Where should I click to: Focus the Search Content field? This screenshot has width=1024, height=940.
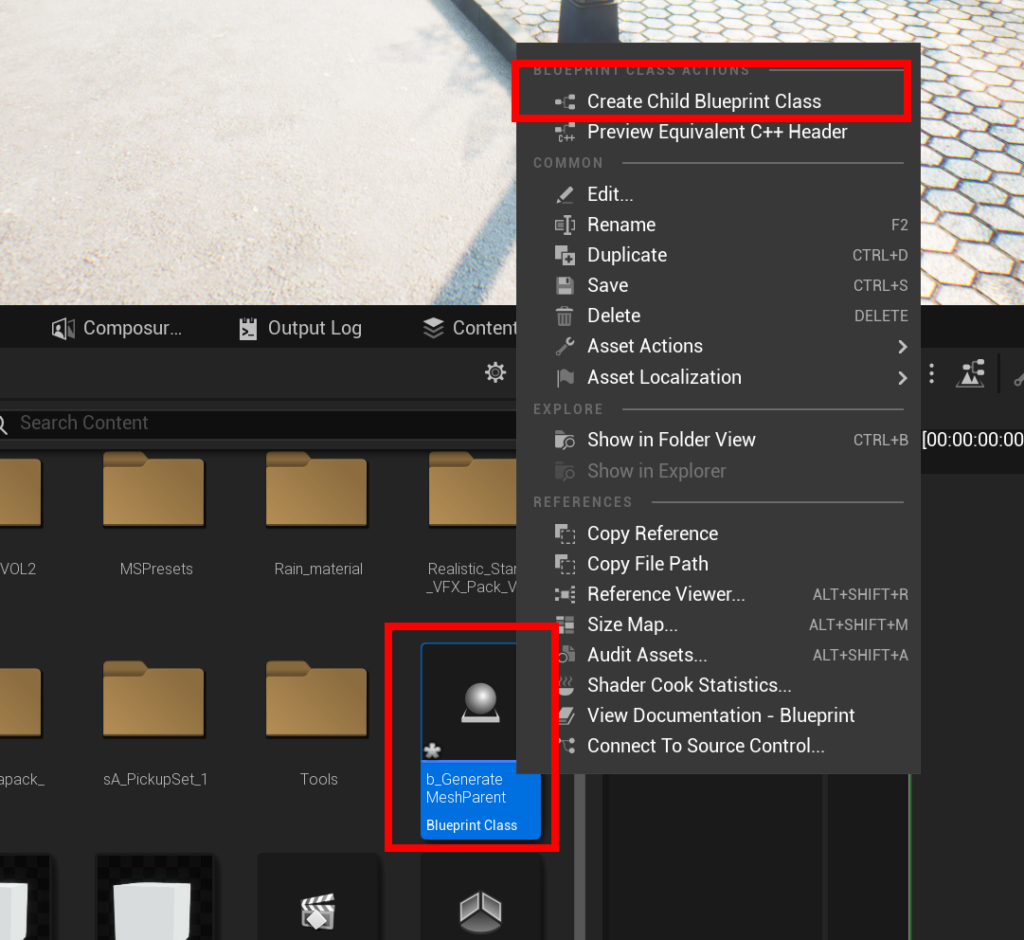258,423
